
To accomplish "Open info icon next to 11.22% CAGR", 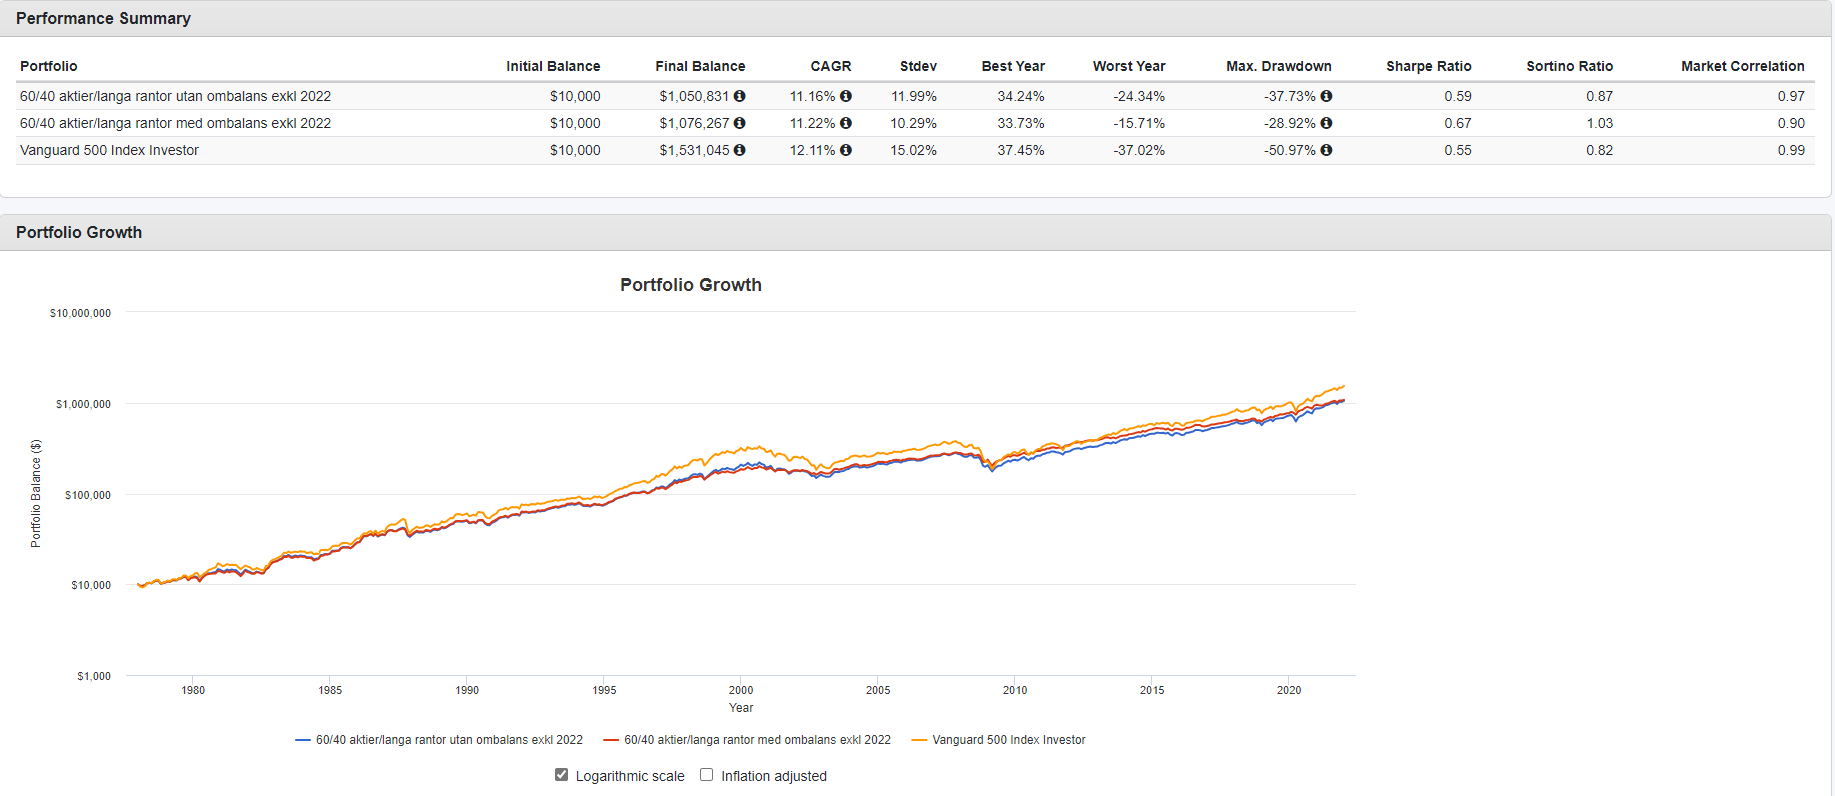I will [x=846, y=123].
